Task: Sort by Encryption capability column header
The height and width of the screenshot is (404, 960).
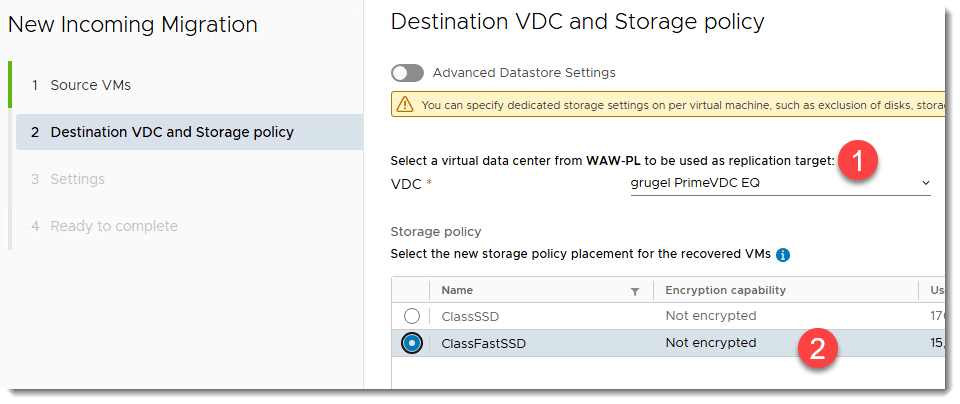Action: (725, 290)
